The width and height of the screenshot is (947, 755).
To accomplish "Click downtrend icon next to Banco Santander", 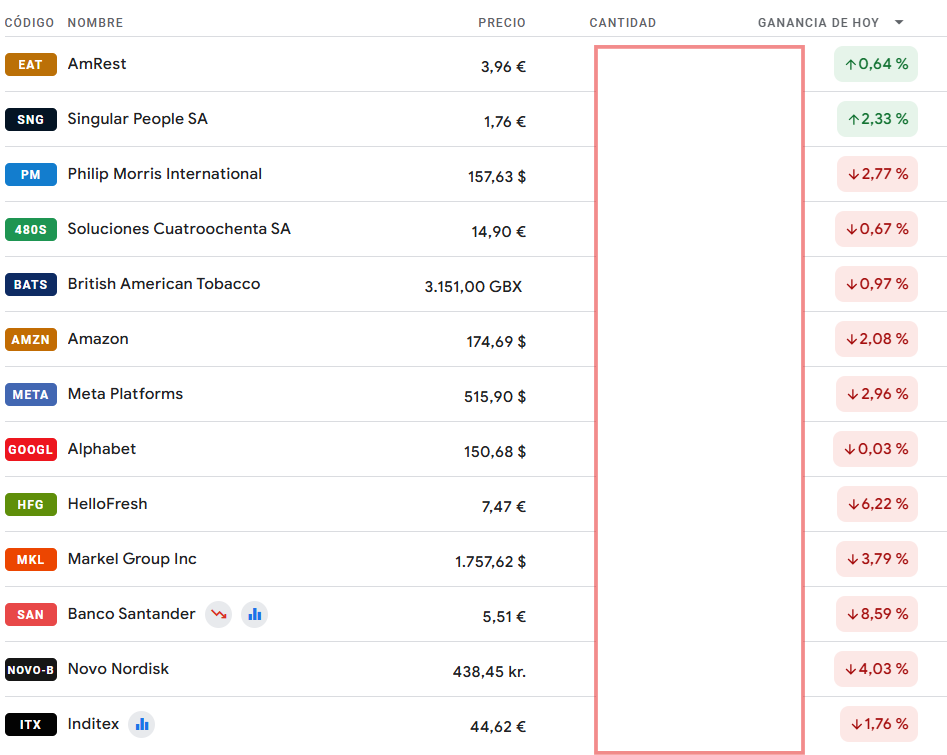I will click(x=219, y=615).
